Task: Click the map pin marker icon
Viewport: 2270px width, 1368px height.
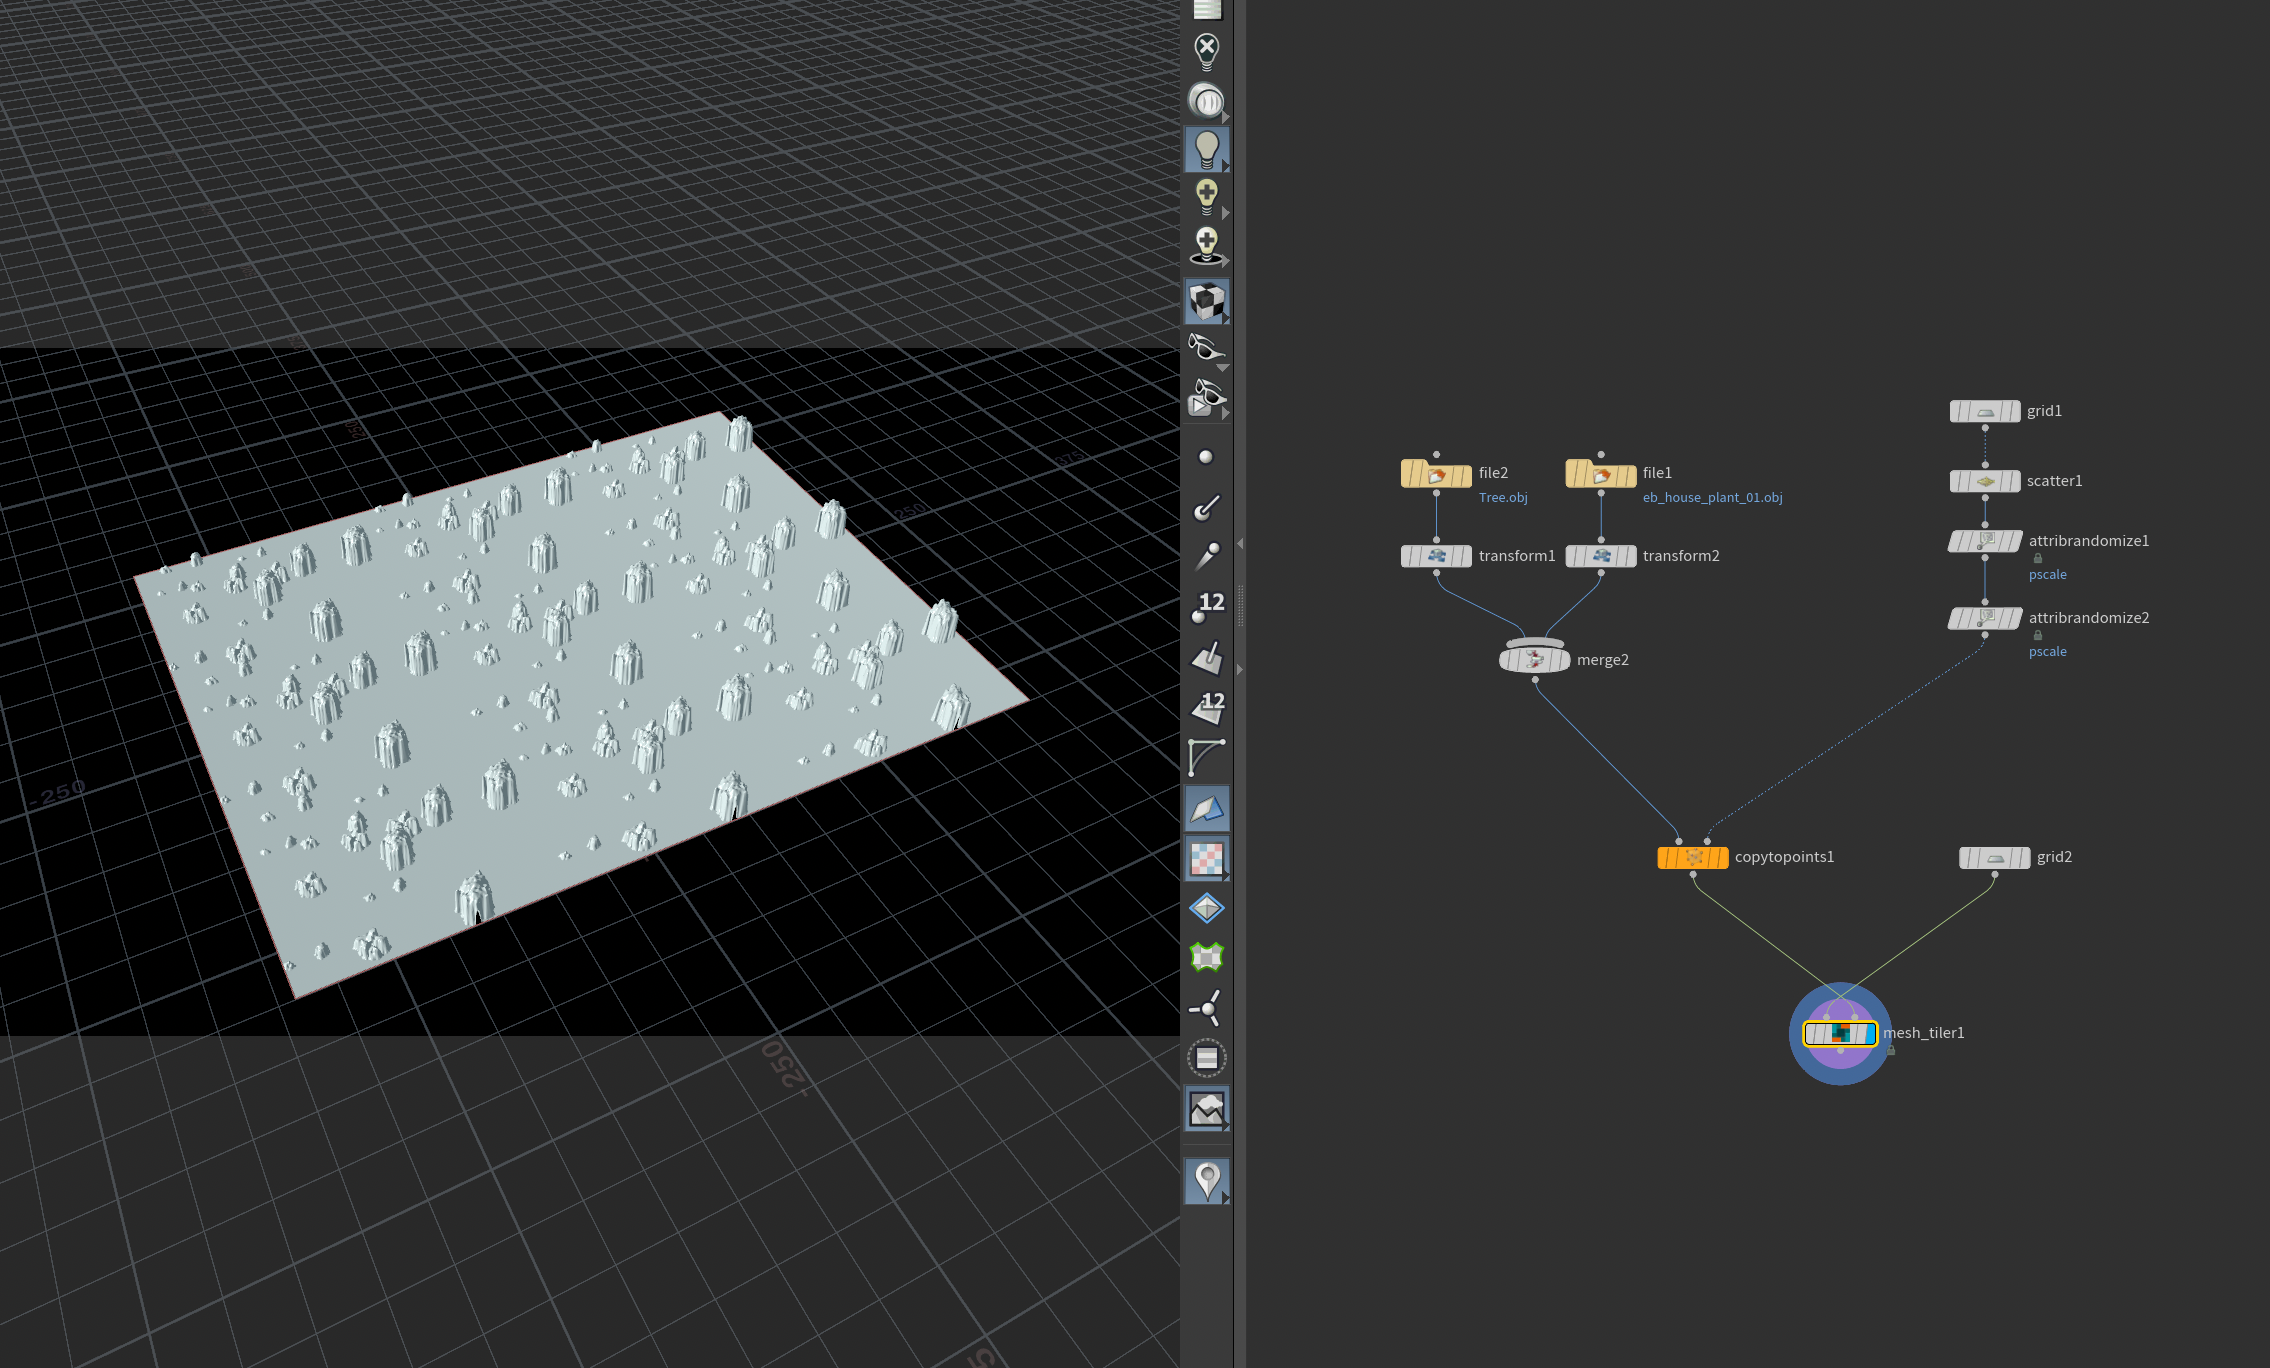Action: pyautogui.click(x=1207, y=1181)
